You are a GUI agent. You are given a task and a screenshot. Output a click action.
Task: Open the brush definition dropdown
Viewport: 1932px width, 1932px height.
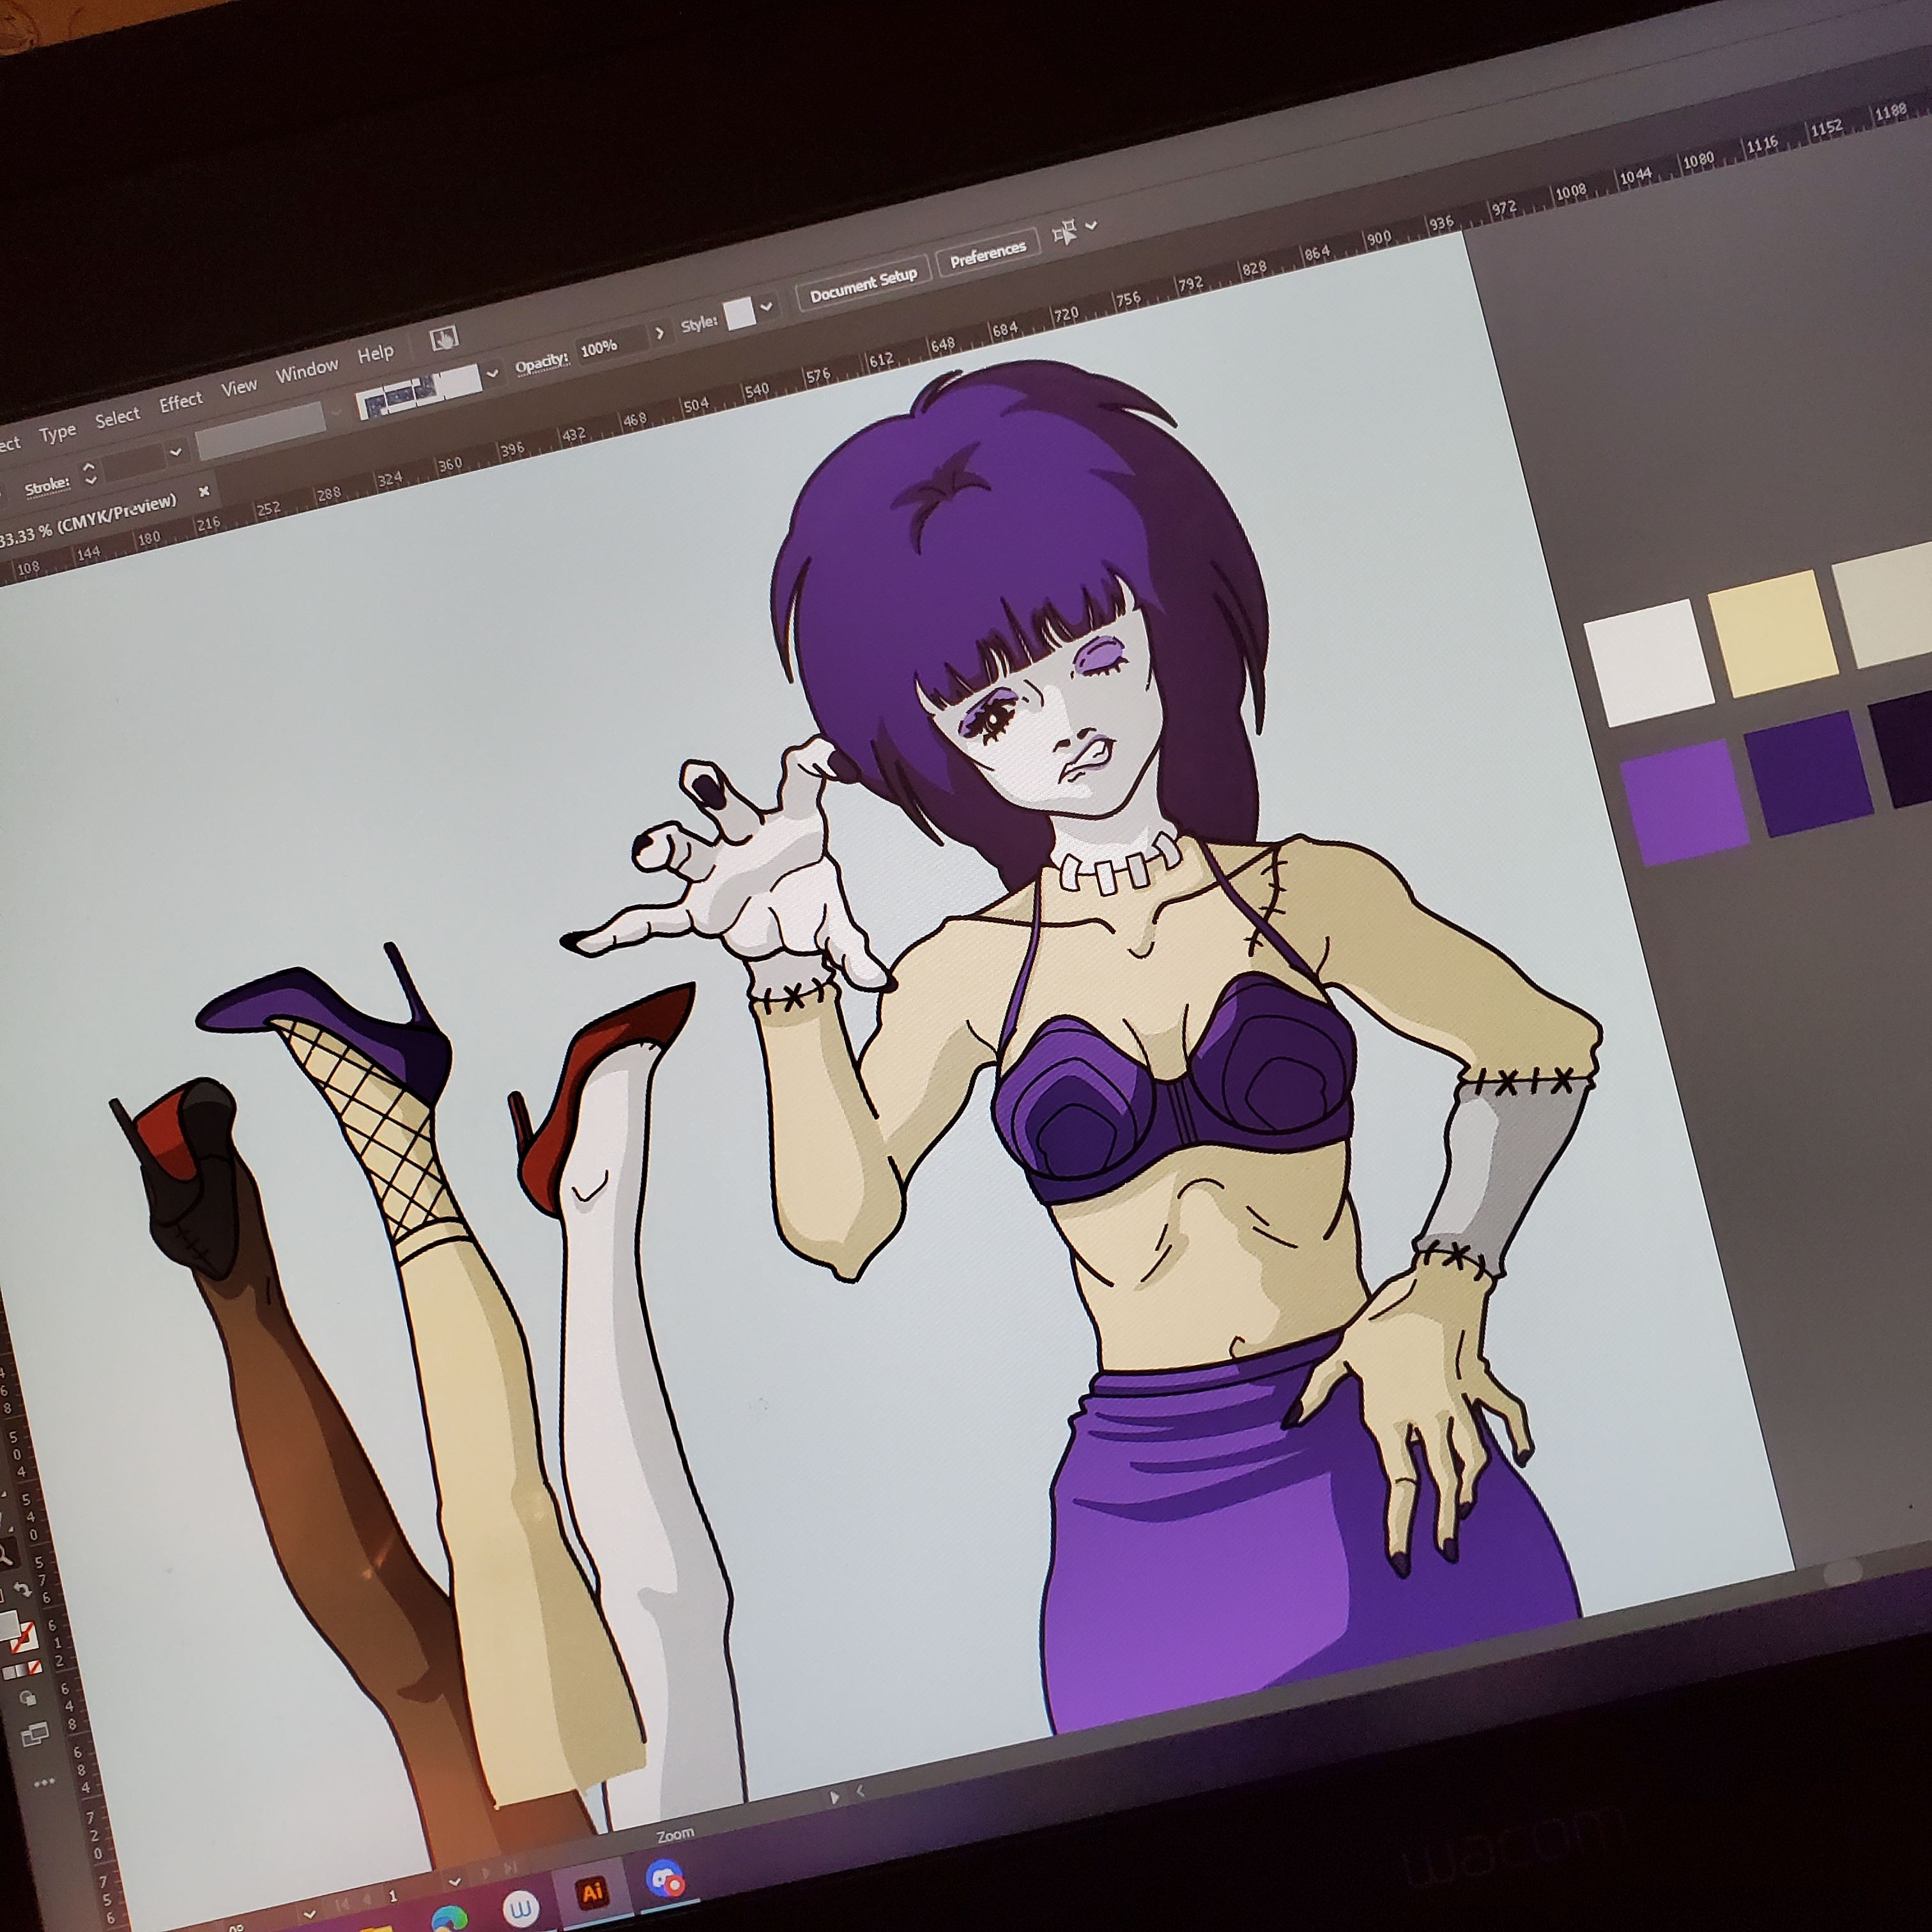(492, 374)
